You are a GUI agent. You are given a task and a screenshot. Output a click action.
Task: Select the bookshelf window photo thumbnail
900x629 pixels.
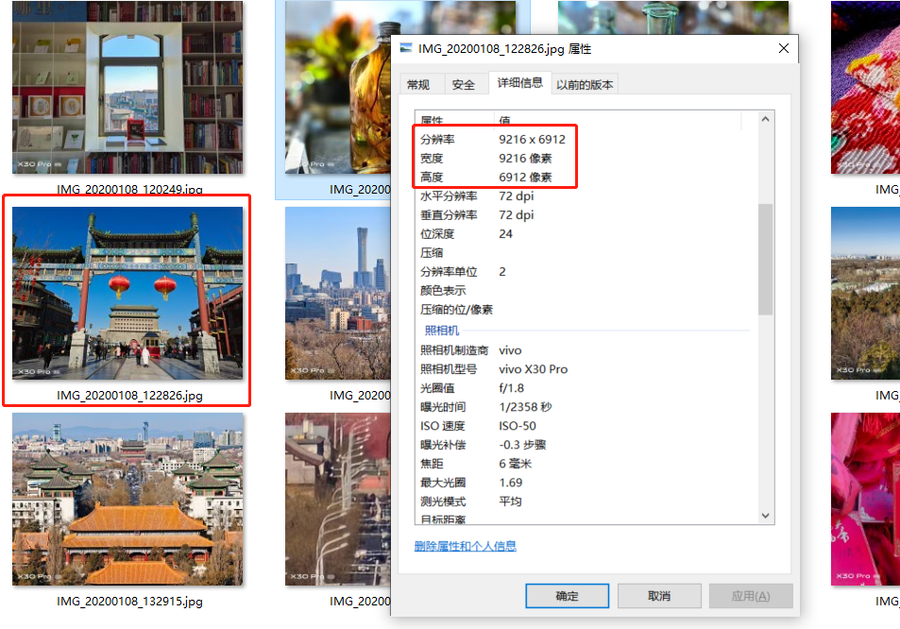click(x=127, y=88)
